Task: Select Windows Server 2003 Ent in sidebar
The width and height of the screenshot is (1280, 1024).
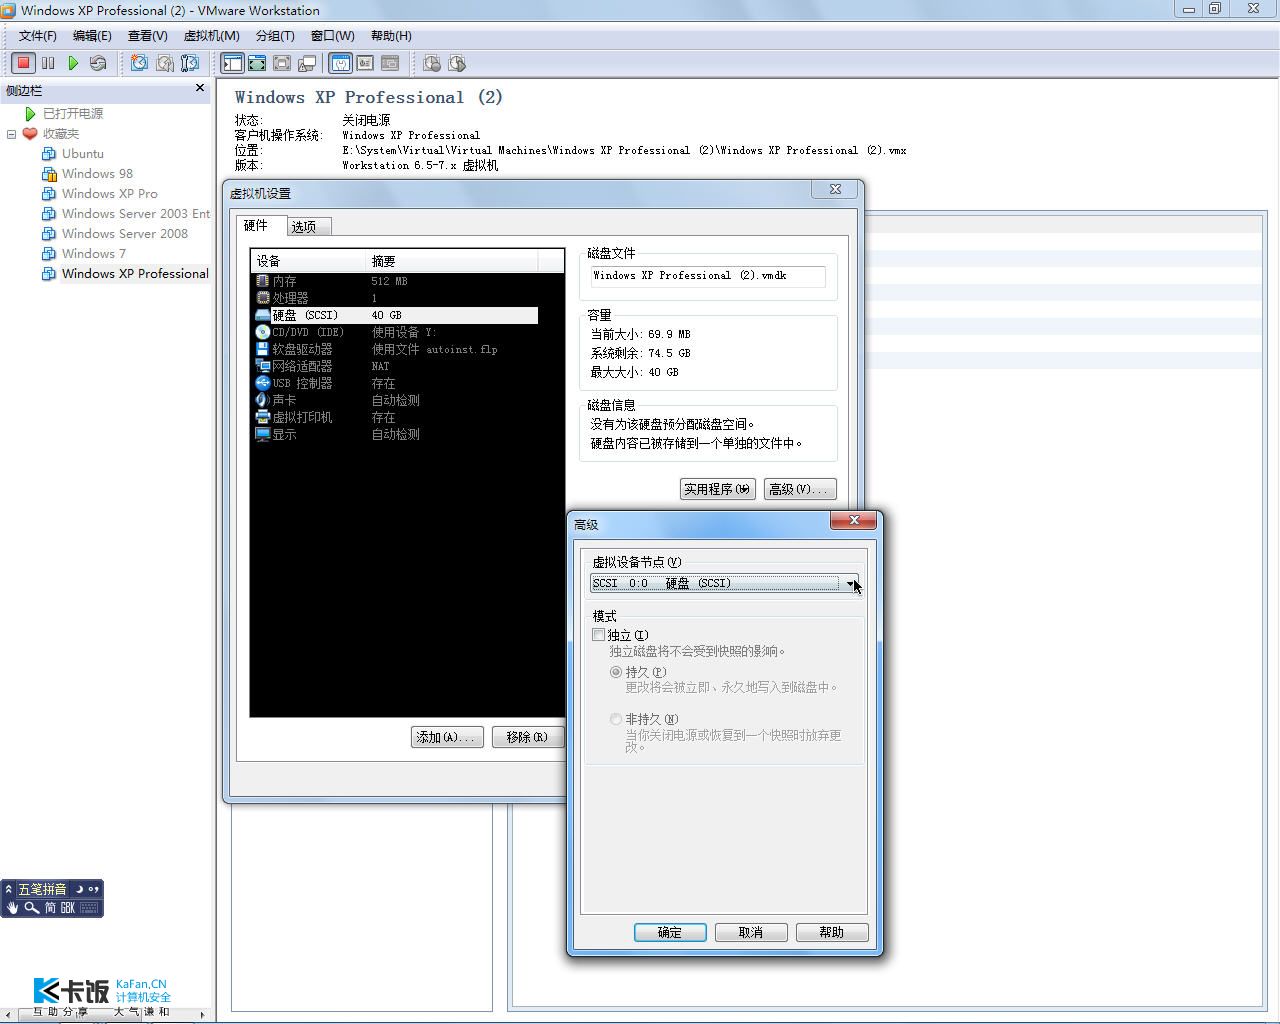Action: pyautogui.click(x=135, y=213)
